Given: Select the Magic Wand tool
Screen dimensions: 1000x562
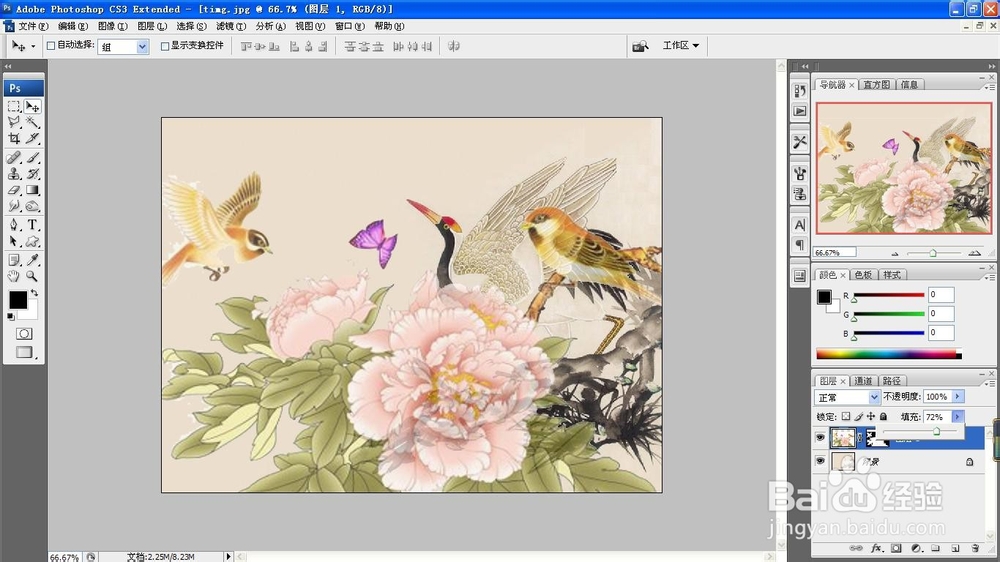Looking at the screenshot, I should coord(33,122).
